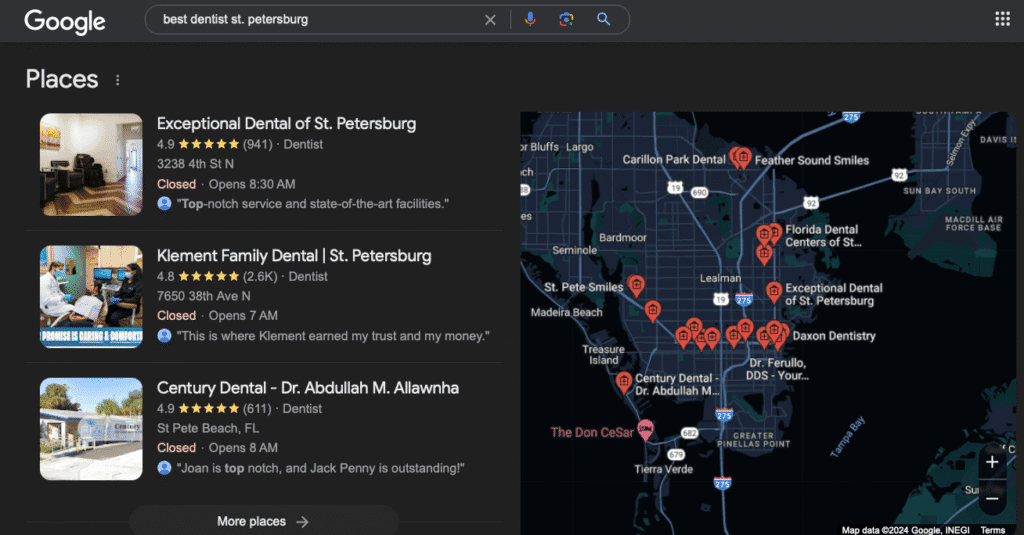Zoom in on the map

(992, 462)
